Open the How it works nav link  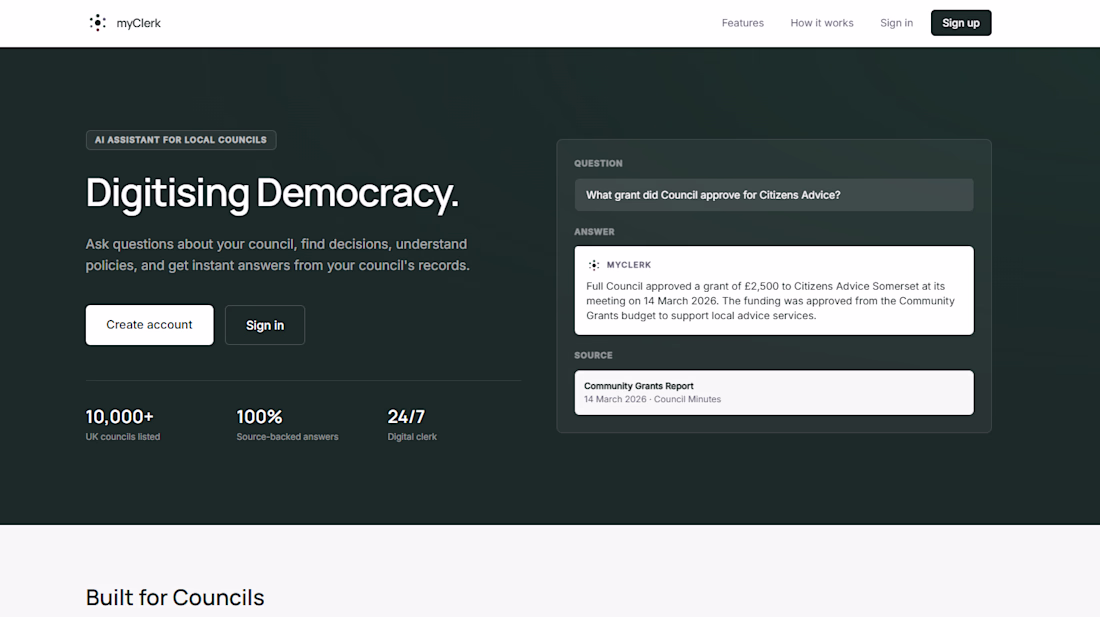(821, 23)
